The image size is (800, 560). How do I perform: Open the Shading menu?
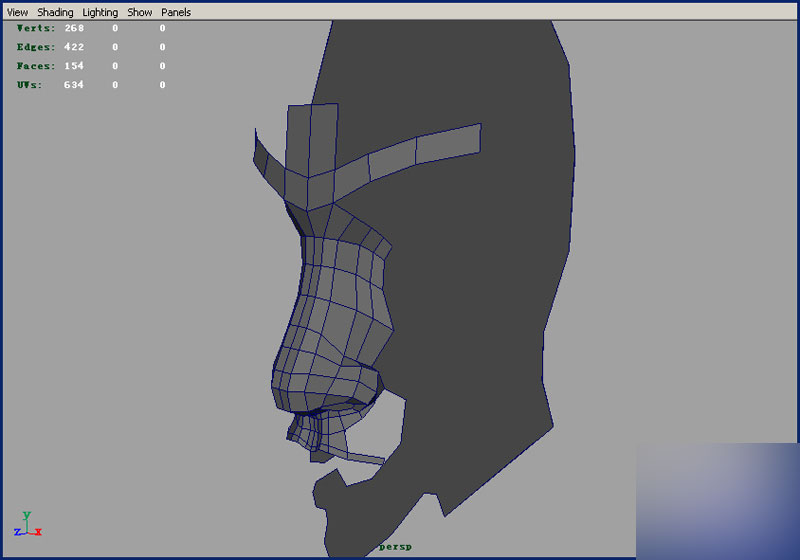(55, 12)
